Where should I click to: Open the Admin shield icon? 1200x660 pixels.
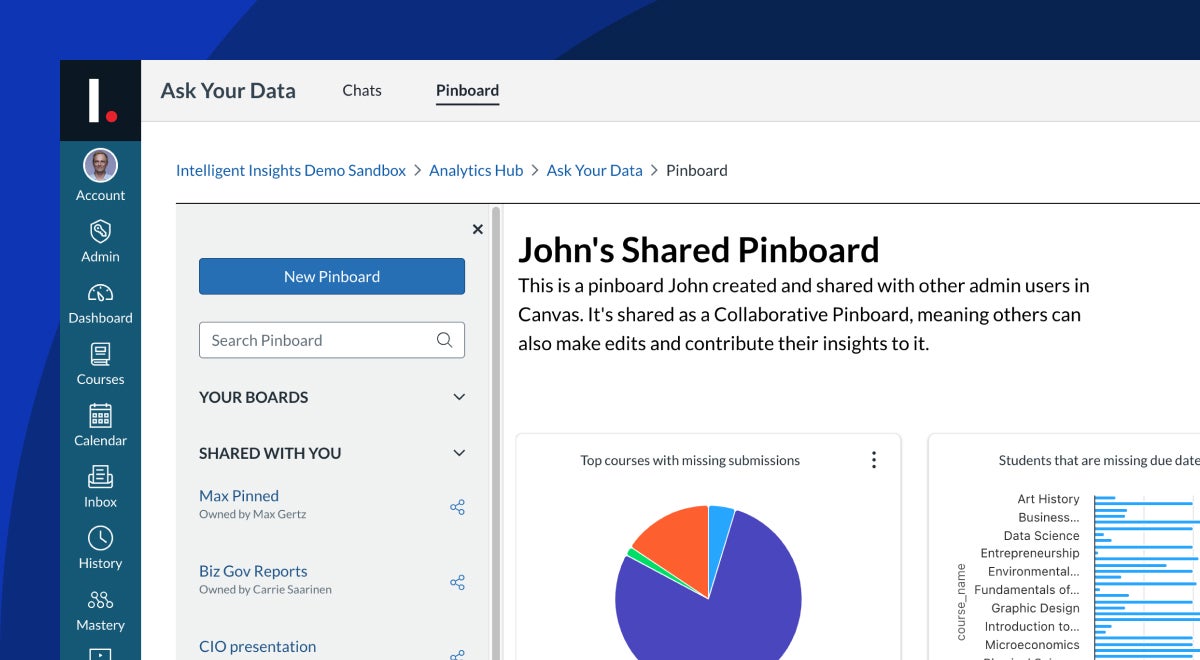100,232
